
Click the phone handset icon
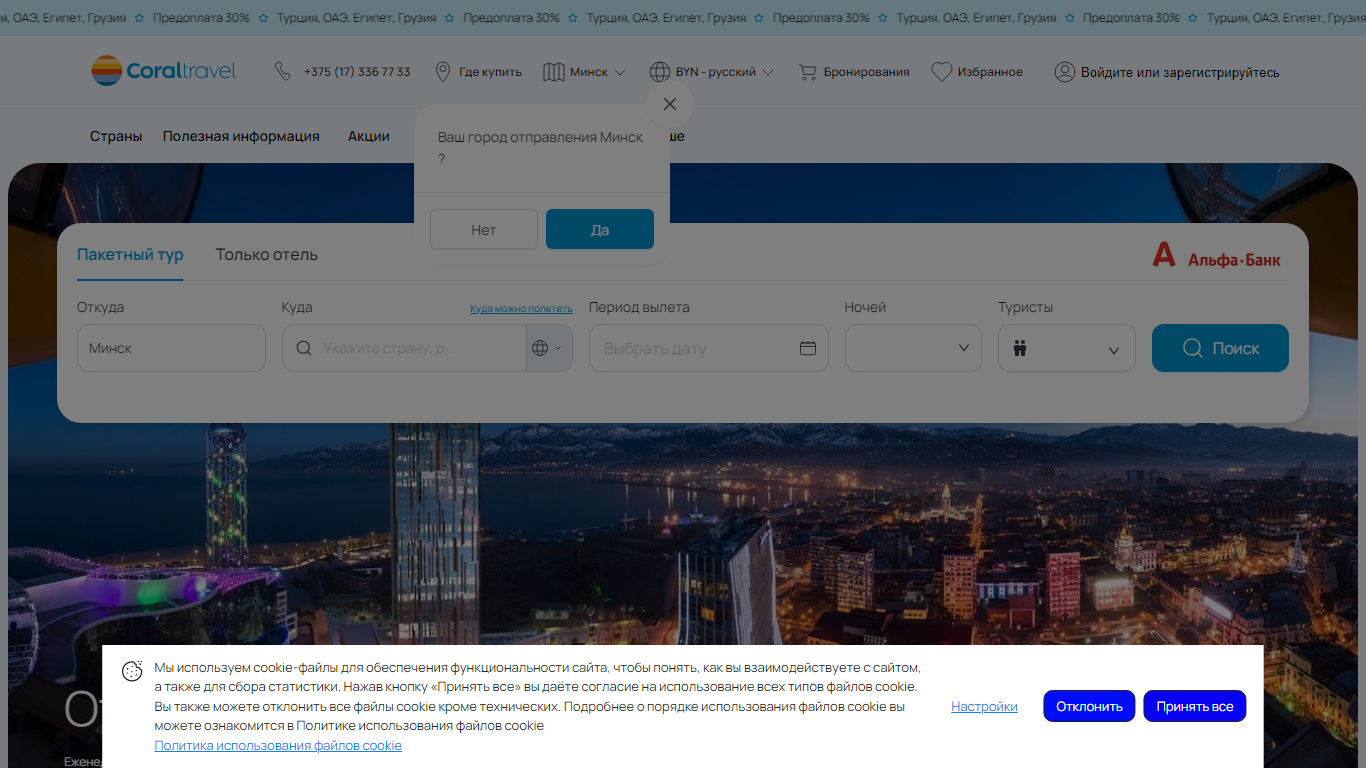click(x=283, y=72)
